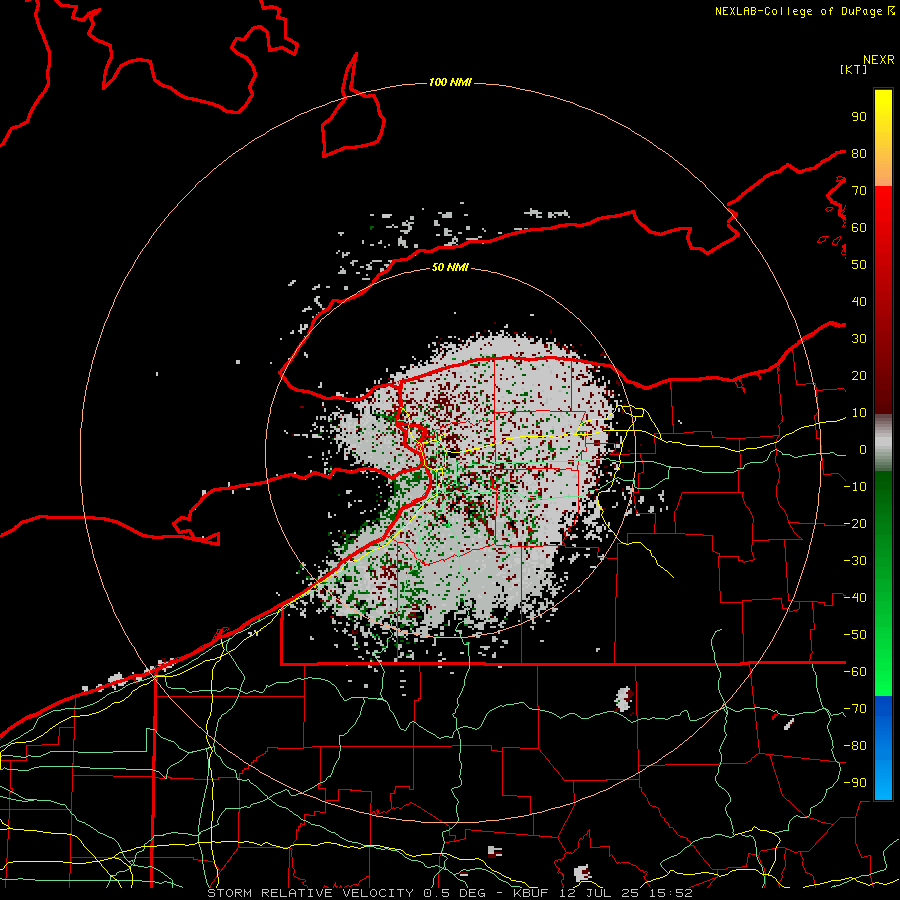Image resolution: width=900 pixels, height=900 pixels.
Task: Click the -30 value on the velocity scale
Action: (x=855, y=561)
